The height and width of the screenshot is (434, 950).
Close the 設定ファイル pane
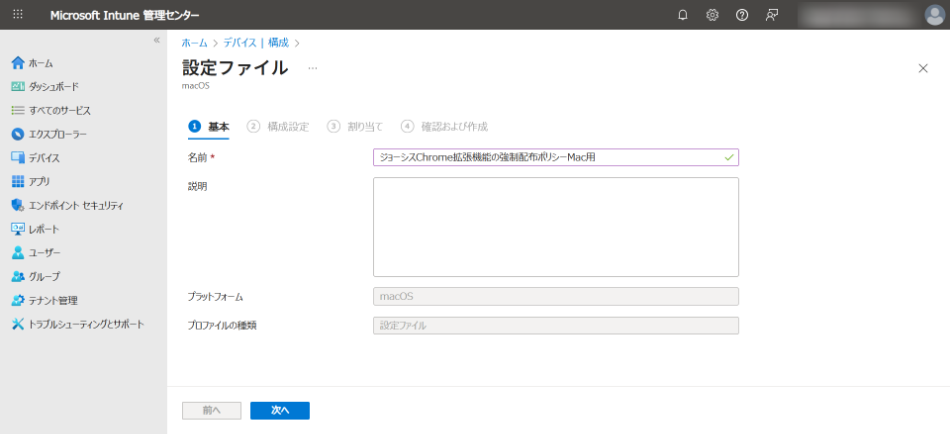(923, 68)
